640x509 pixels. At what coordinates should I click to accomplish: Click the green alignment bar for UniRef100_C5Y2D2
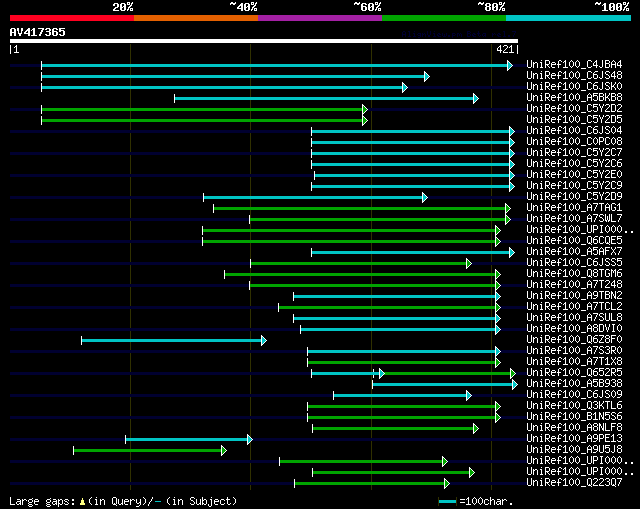[204, 109]
